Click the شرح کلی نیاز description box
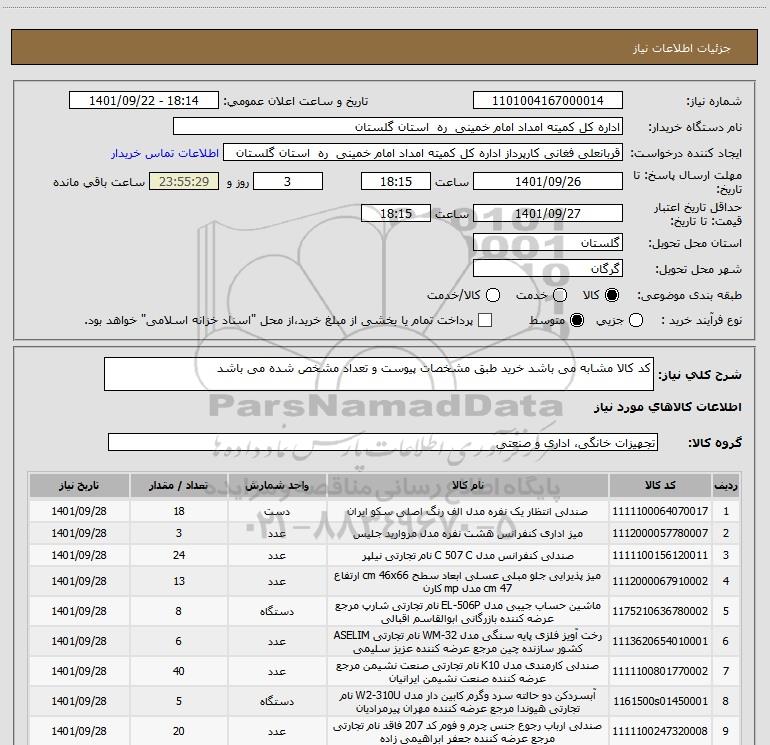The height and width of the screenshot is (745, 770). click(x=379, y=374)
